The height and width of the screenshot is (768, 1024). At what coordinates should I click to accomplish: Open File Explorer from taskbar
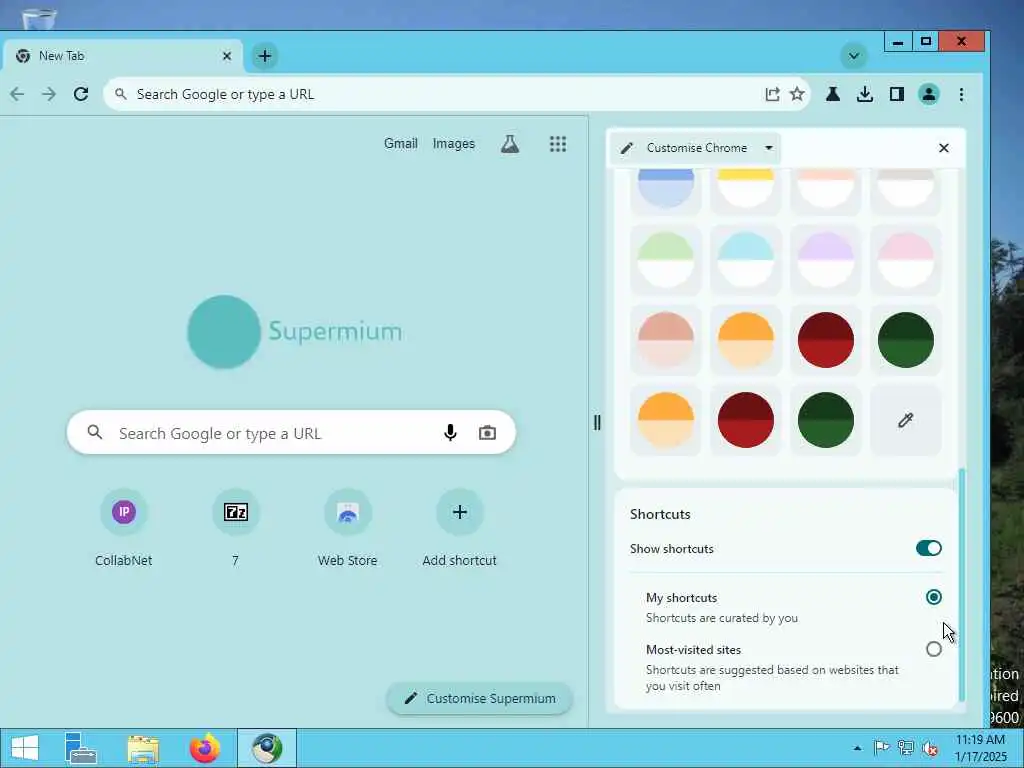click(143, 748)
